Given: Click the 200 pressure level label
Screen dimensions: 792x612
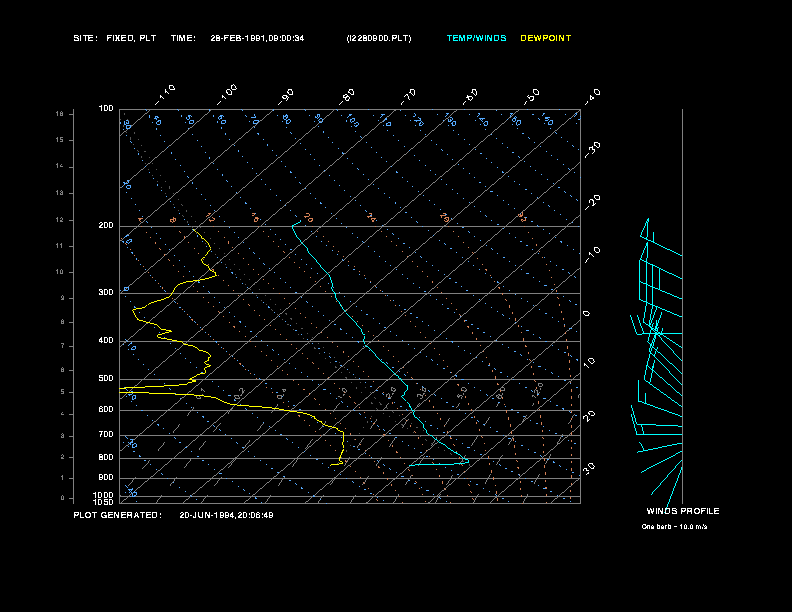Looking at the screenshot, I should pos(106,226).
